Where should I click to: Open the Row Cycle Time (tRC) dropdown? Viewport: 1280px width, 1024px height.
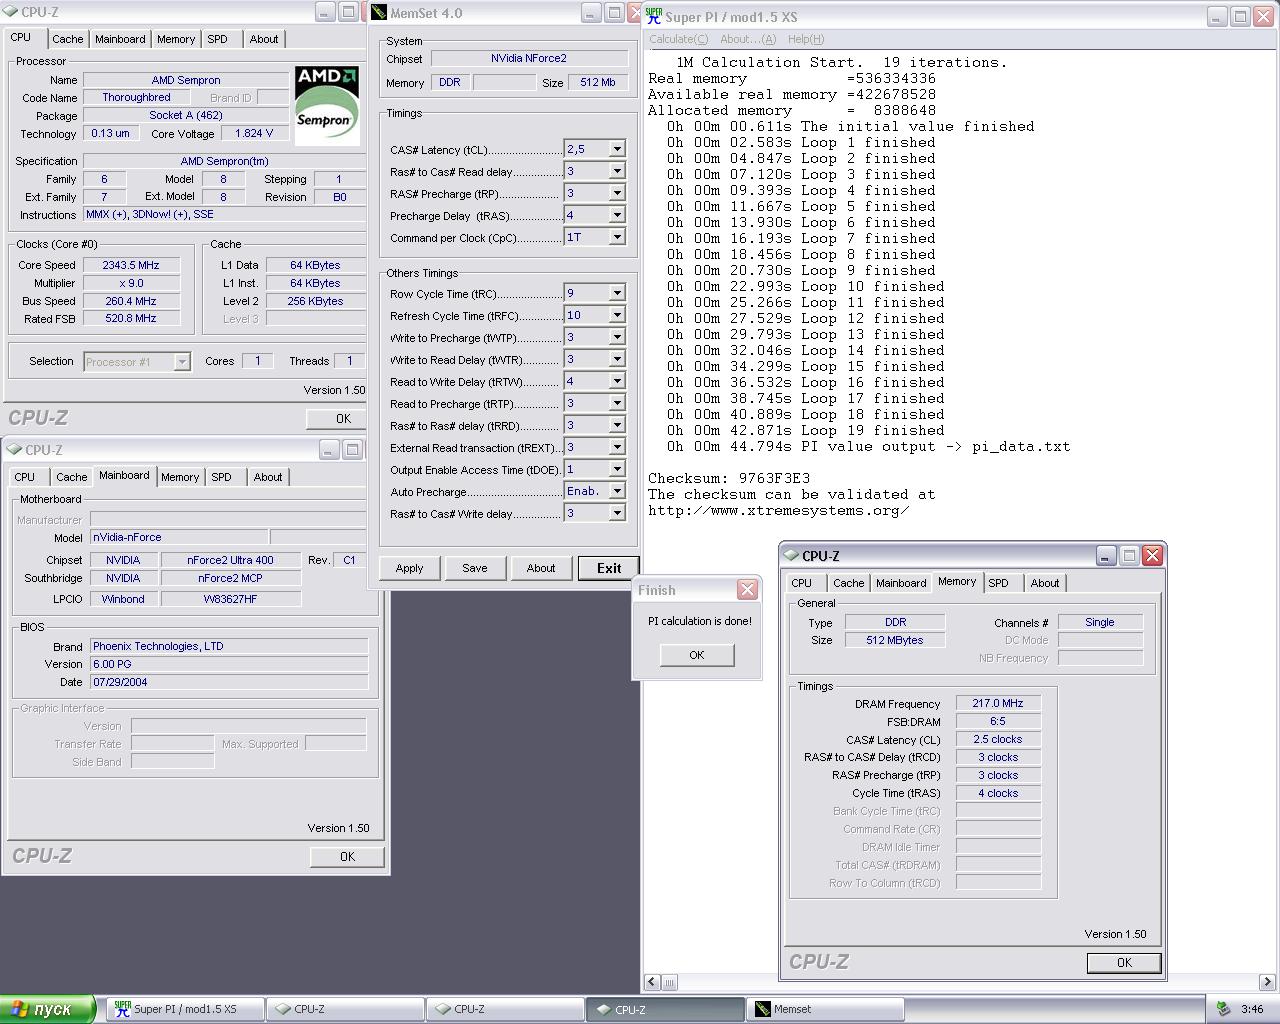point(617,293)
